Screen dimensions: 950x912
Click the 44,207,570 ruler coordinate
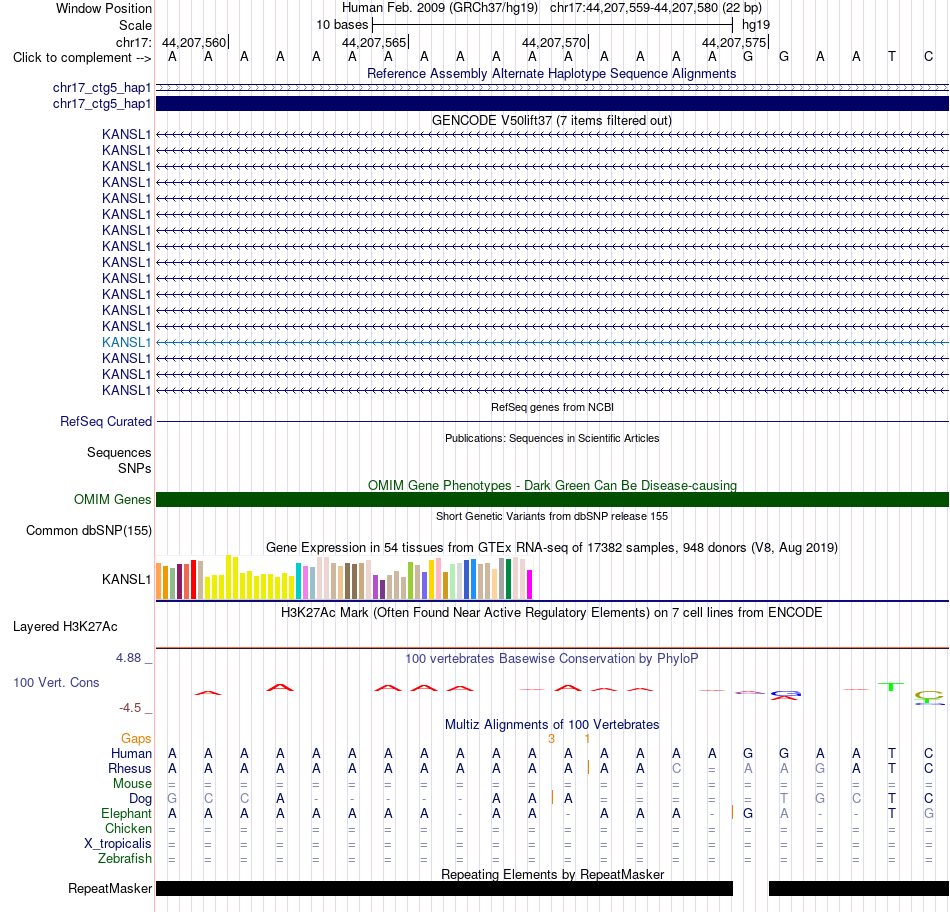[x=554, y=42]
